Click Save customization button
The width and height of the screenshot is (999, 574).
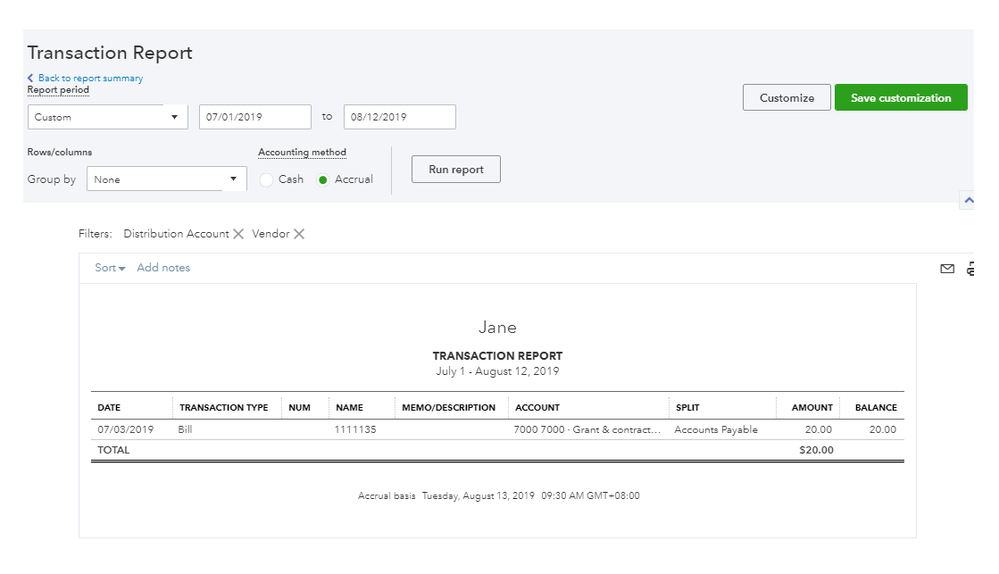(900, 98)
